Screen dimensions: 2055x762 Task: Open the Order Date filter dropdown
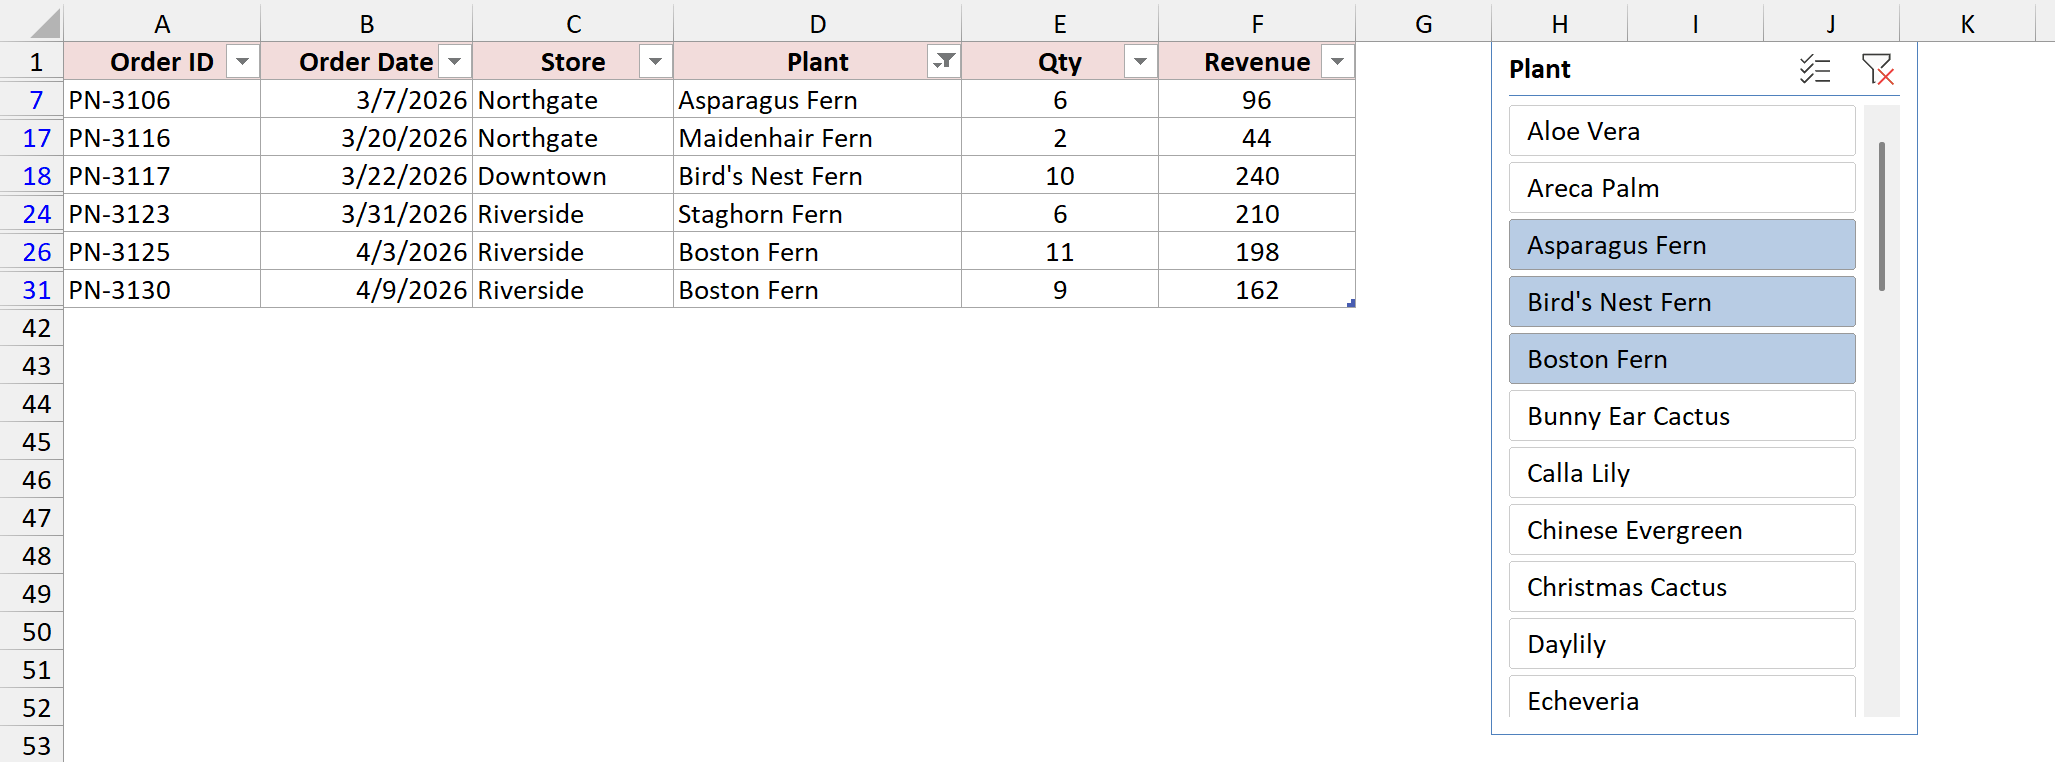pos(455,62)
